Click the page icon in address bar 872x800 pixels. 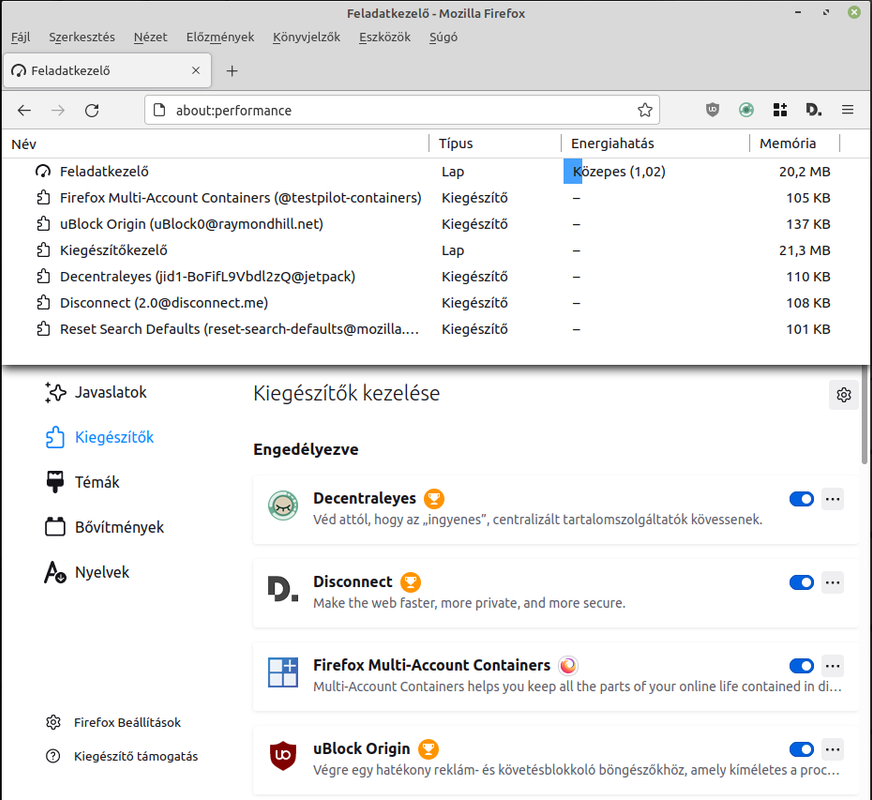[160, 110]
